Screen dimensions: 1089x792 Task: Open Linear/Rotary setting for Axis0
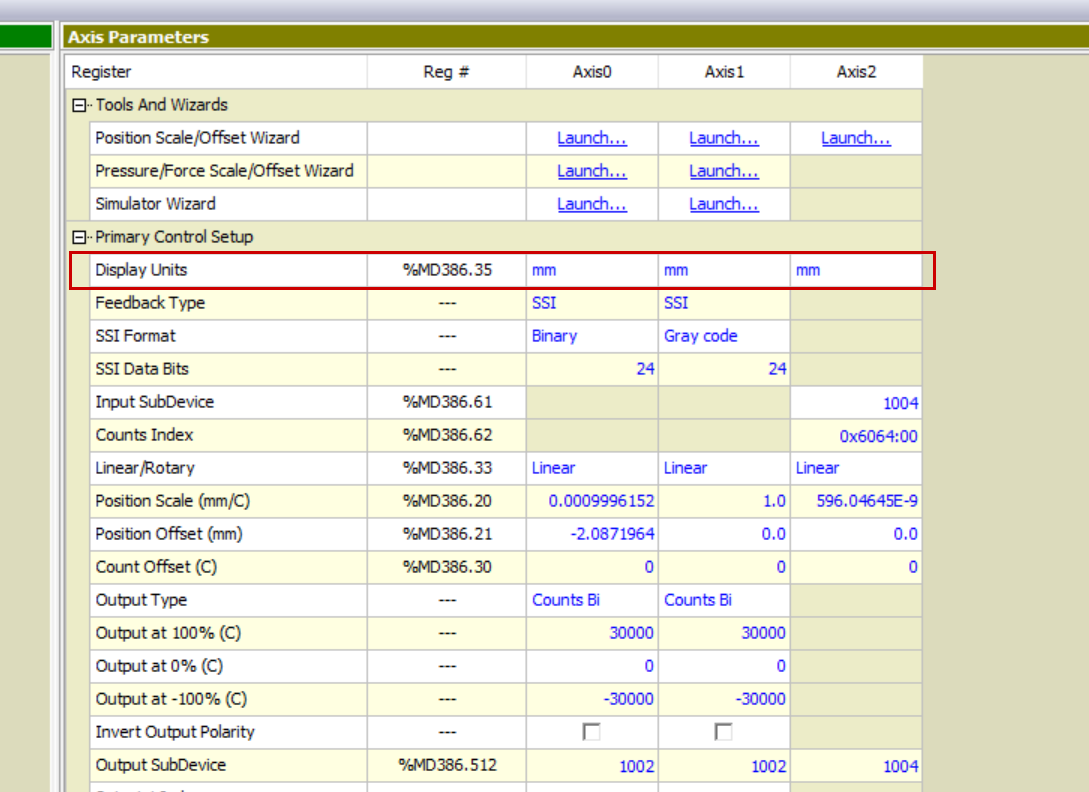click(592, 468)
